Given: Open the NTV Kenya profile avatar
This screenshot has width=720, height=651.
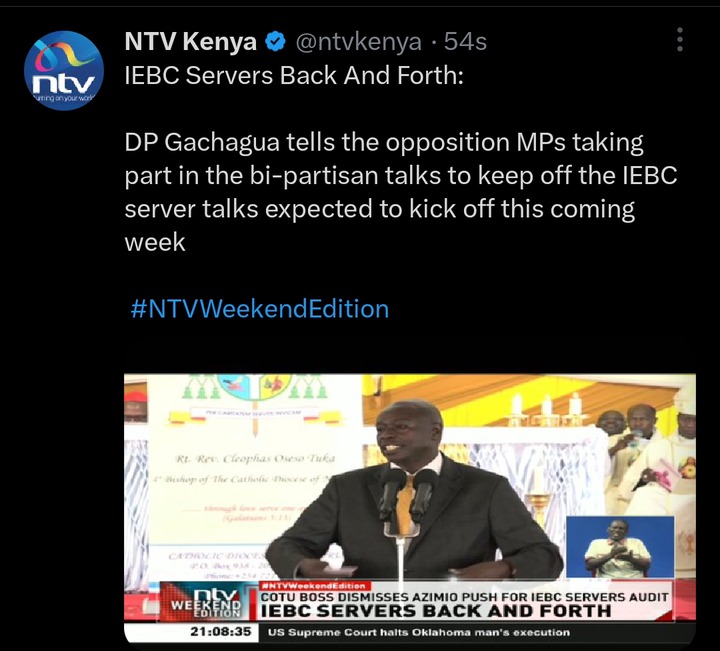Looking at the screenshot, I should 64,70.
